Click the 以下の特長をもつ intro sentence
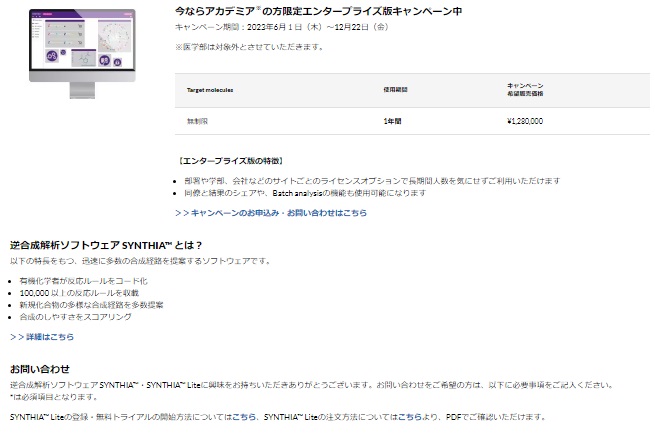655x439 pixels. [140, 261]
